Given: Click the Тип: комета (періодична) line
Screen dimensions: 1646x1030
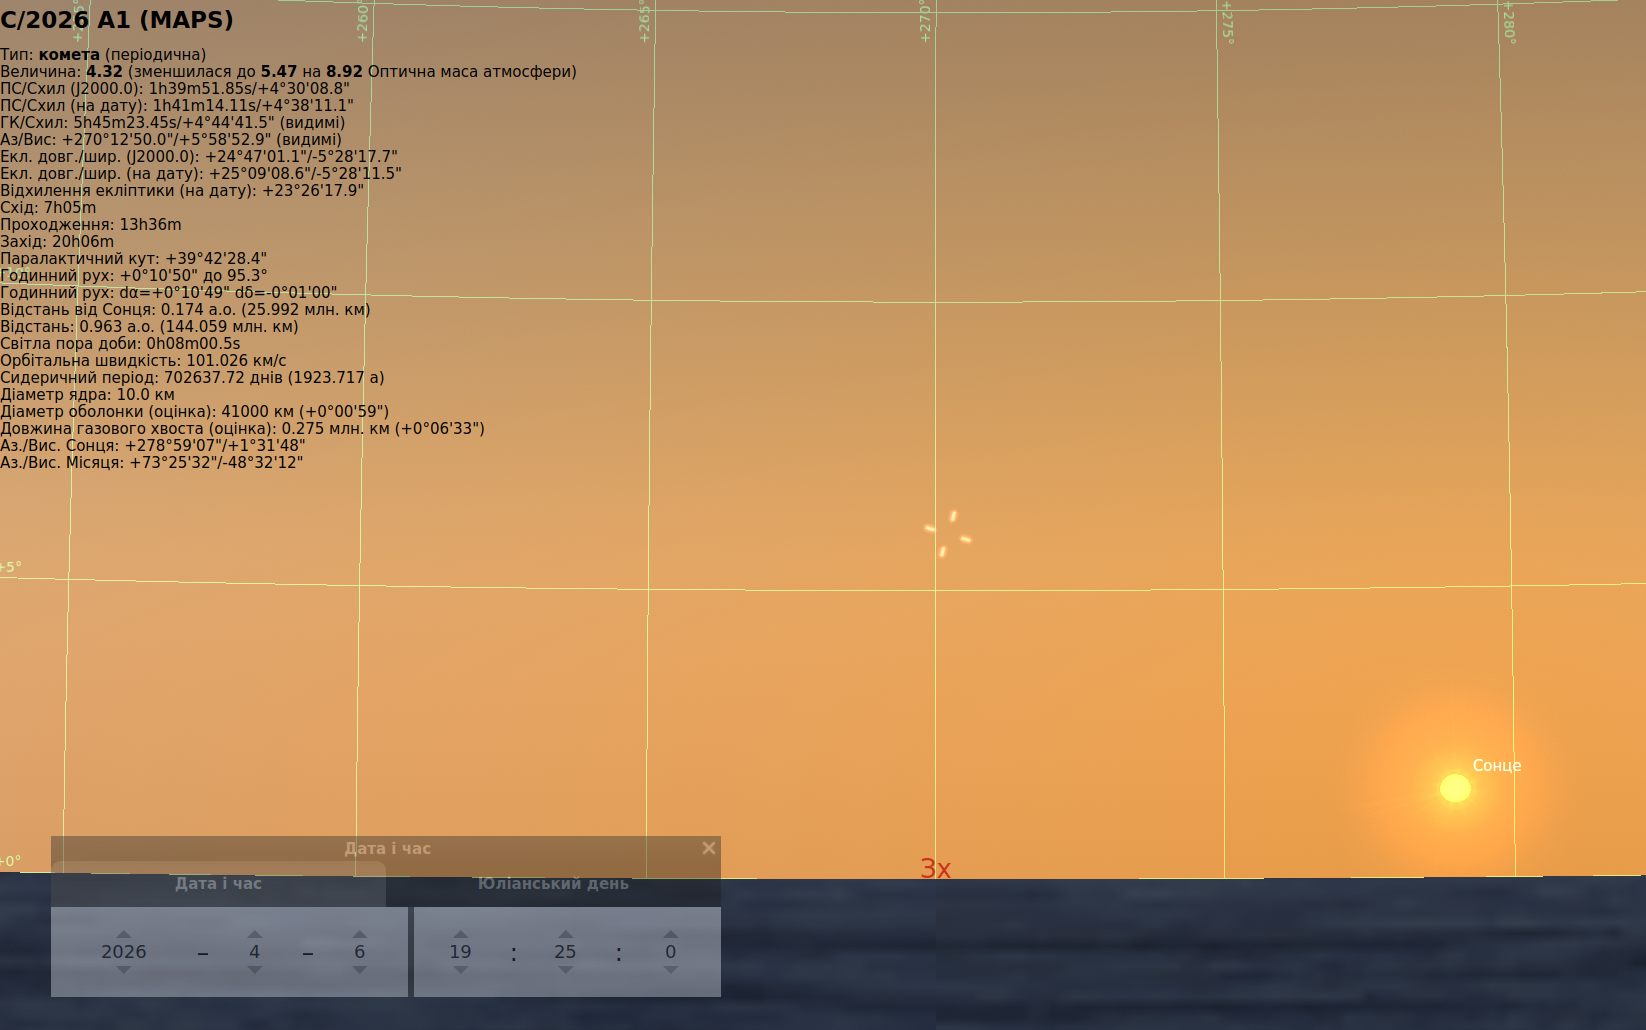Looking at the screenshot, I should pyautogui.click(x=103, y=55).
